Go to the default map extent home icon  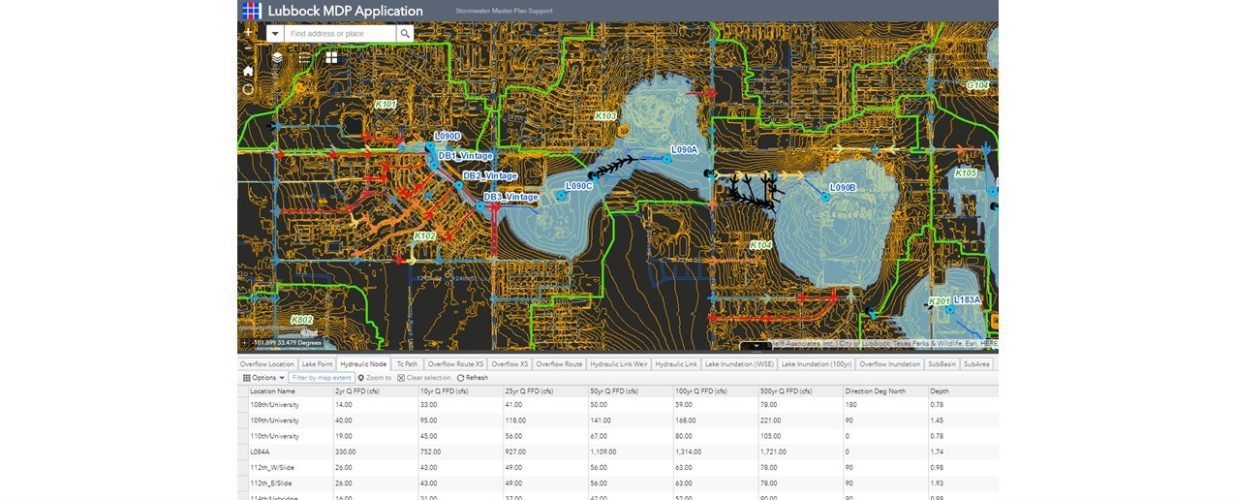[248, 71]
